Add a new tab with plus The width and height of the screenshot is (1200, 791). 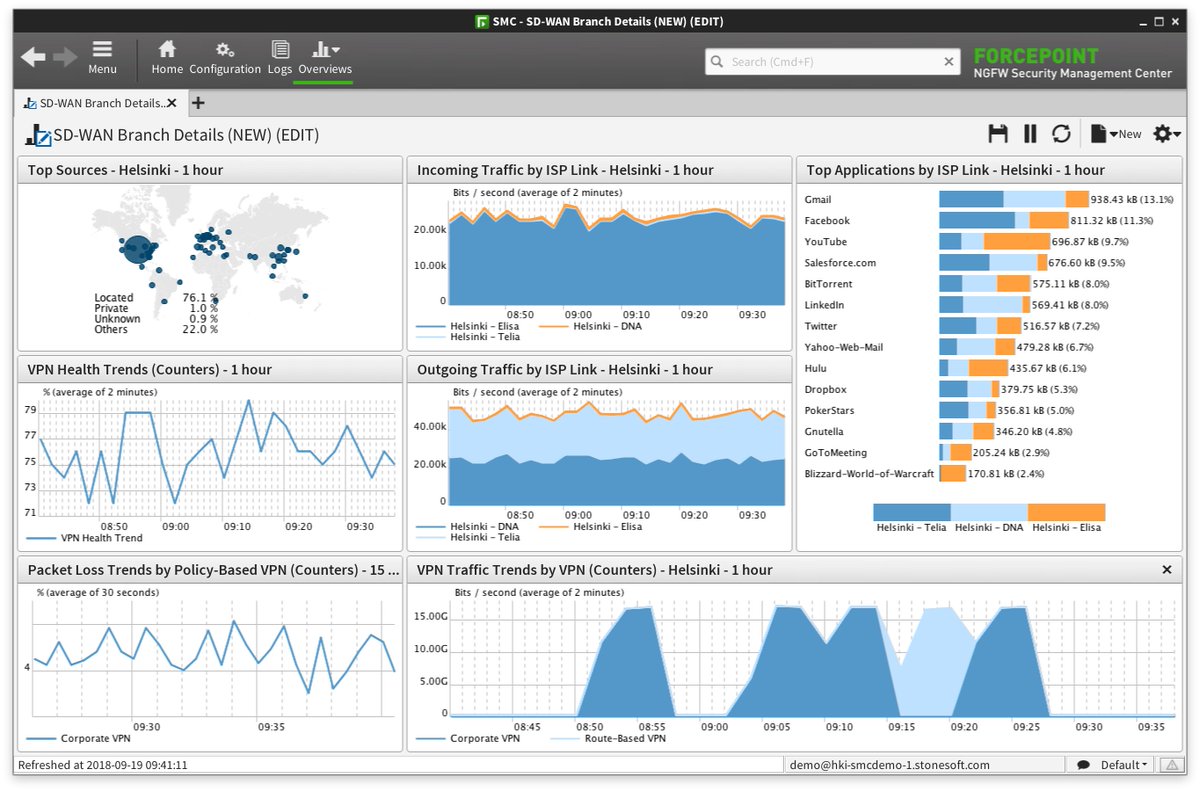pos(198,103)
